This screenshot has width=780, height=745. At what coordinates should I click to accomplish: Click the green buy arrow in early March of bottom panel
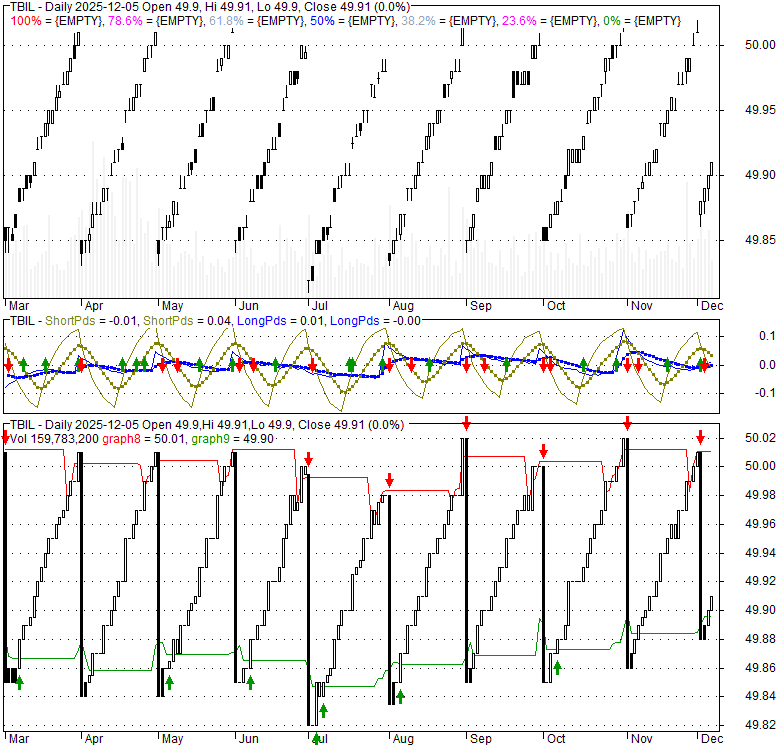[19, 682]
